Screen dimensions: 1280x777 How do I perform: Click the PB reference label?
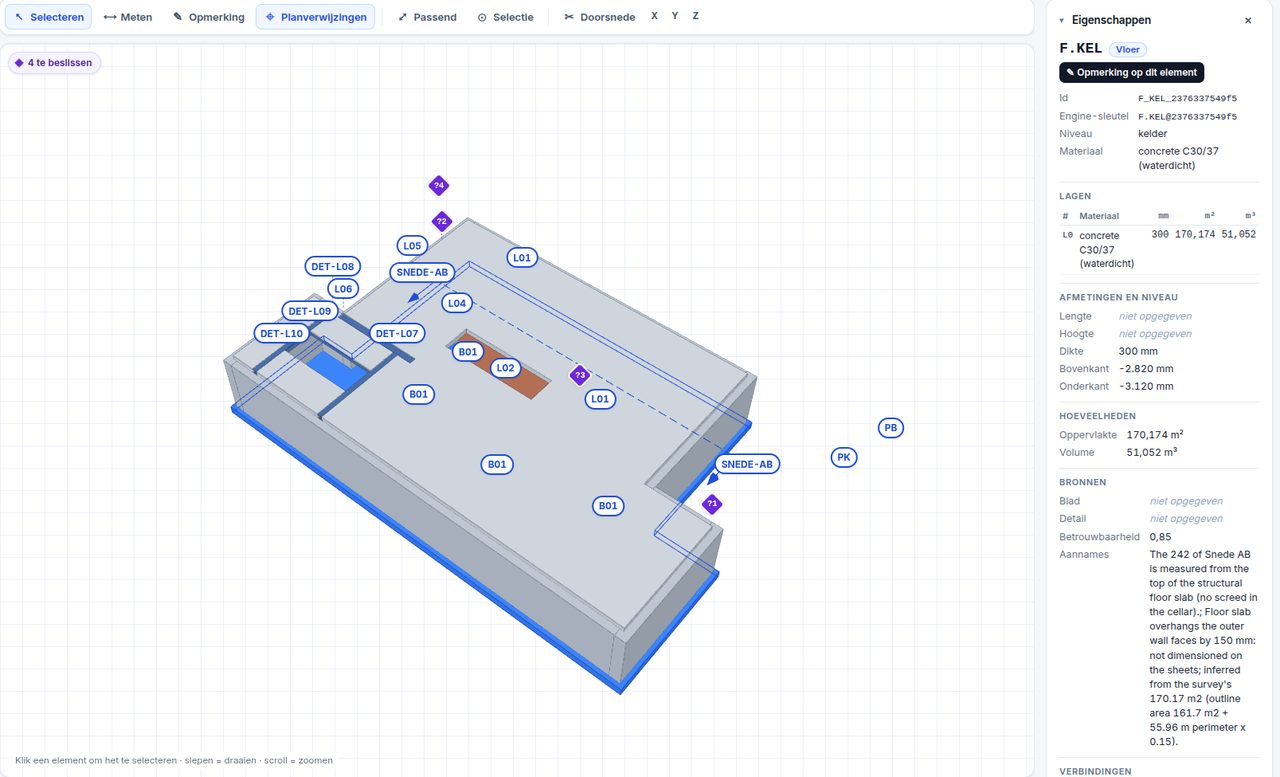tap(890, 428)
